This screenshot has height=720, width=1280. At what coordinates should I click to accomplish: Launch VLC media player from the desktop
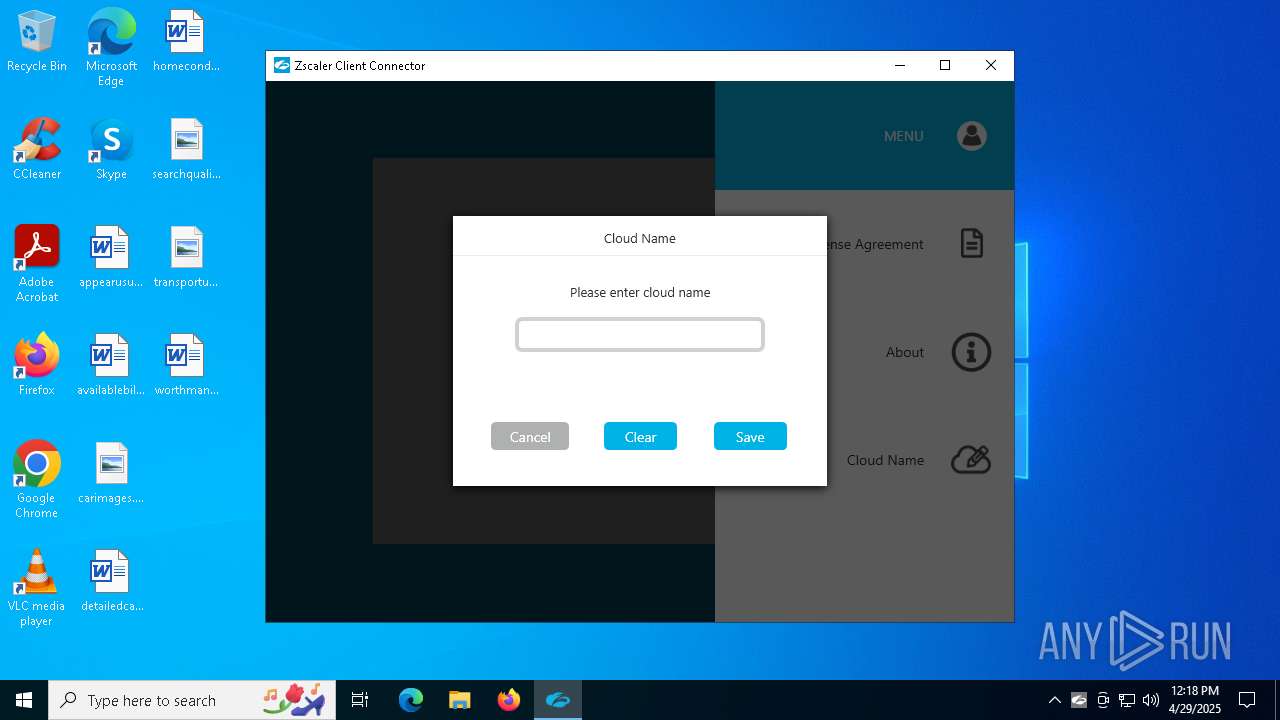coord(37,588)
